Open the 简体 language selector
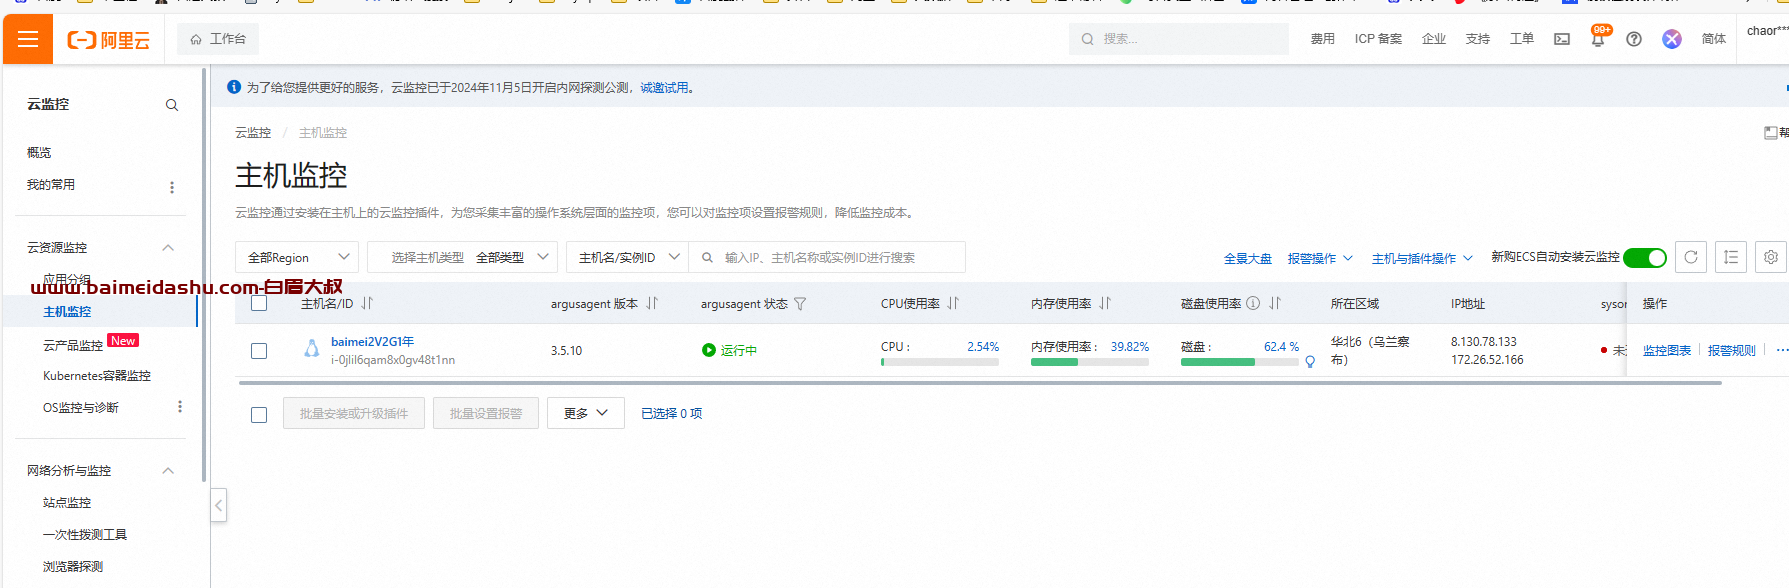The width and height of the screenshot is (1789, 588). coord(1714,39)
